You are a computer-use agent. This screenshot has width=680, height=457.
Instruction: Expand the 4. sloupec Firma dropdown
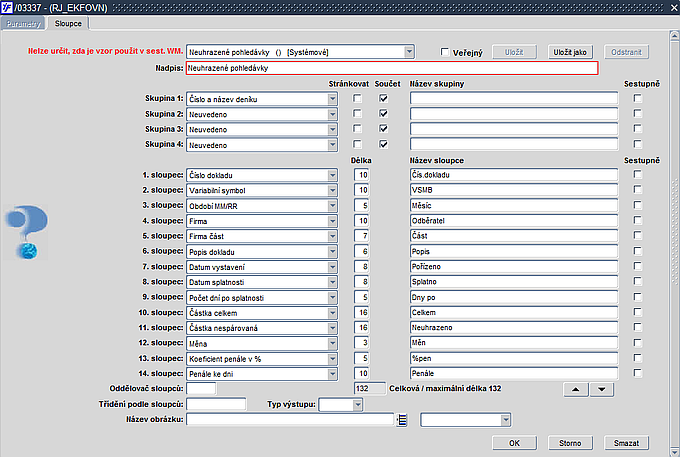coord(332,221)
